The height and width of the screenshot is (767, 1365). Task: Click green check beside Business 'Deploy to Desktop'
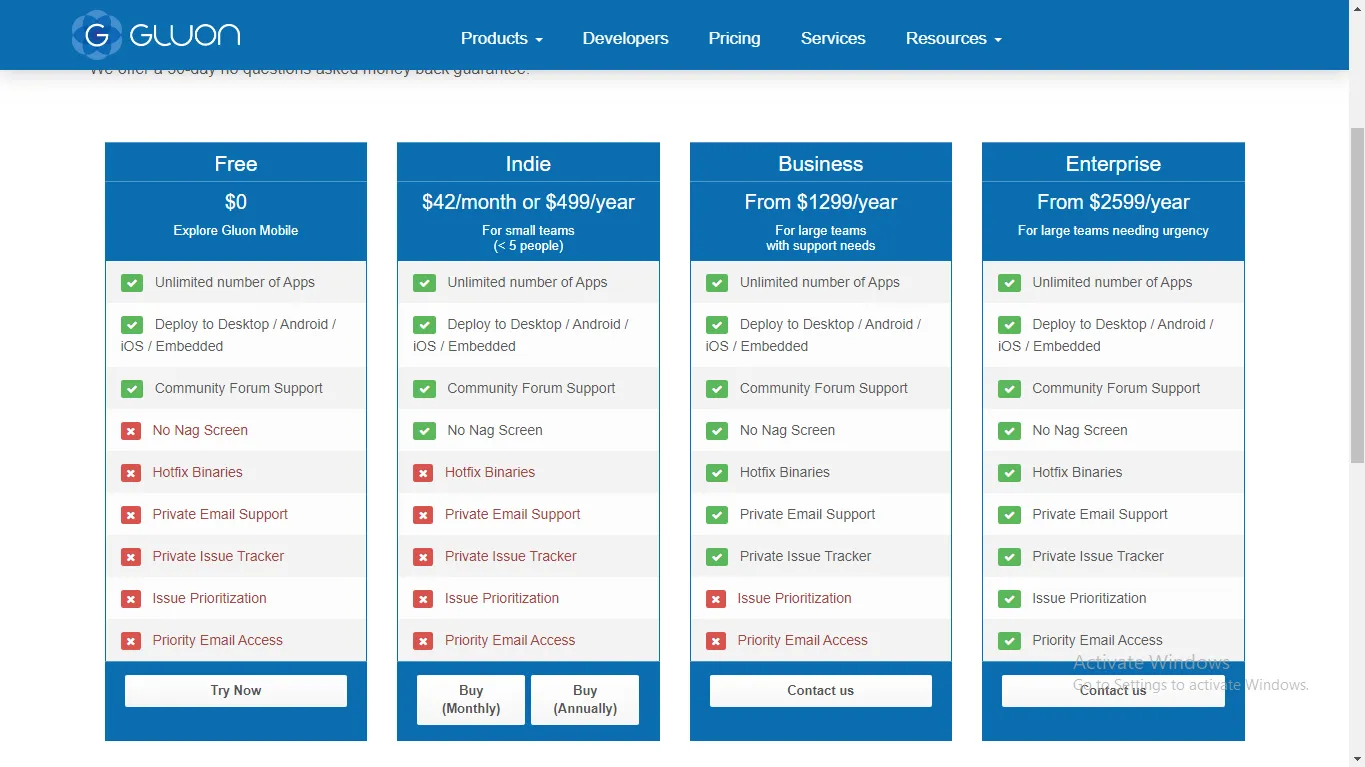click(717, 325)
